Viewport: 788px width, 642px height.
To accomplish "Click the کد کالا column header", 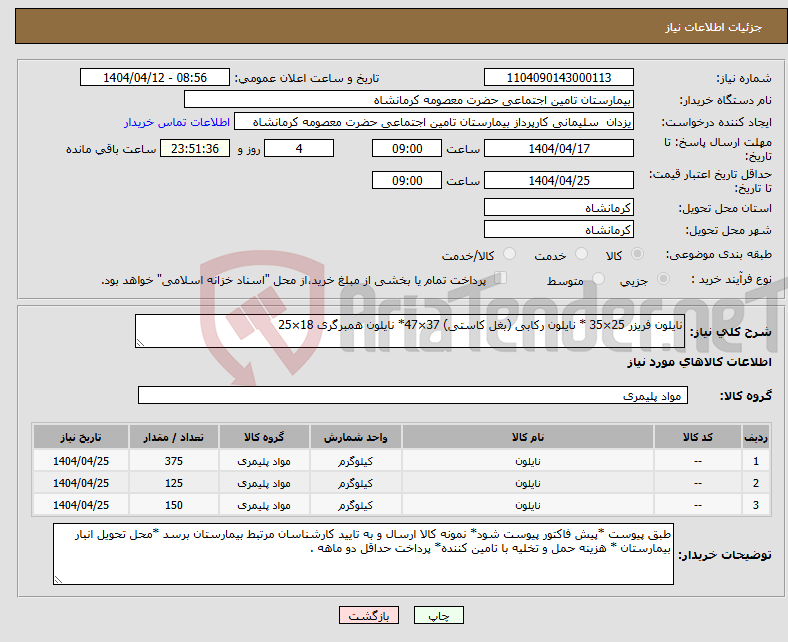I will [698, 437].
